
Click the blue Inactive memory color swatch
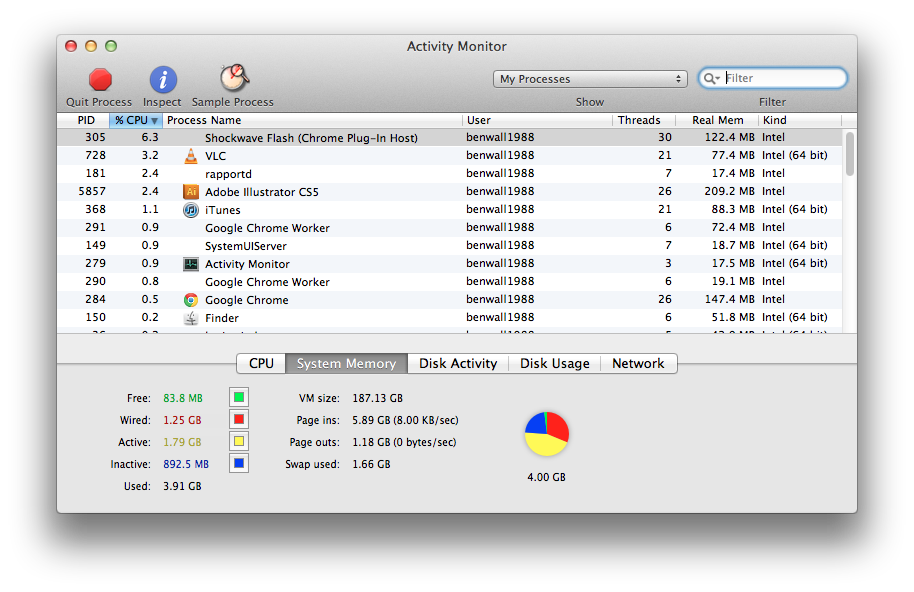[x=239, y=463]
